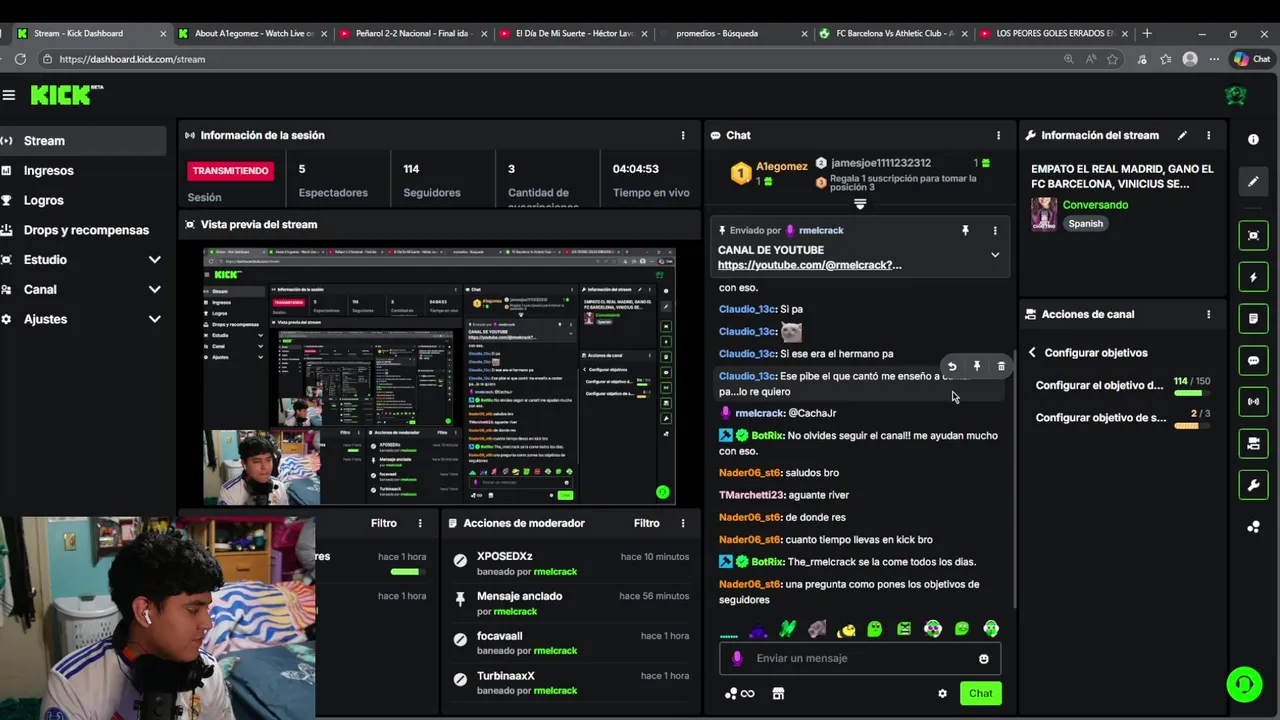Click the three-dots cluster icon in right sidebar
The height and width of the screenshot is (720, 1280).
[x=1253, y=527]
